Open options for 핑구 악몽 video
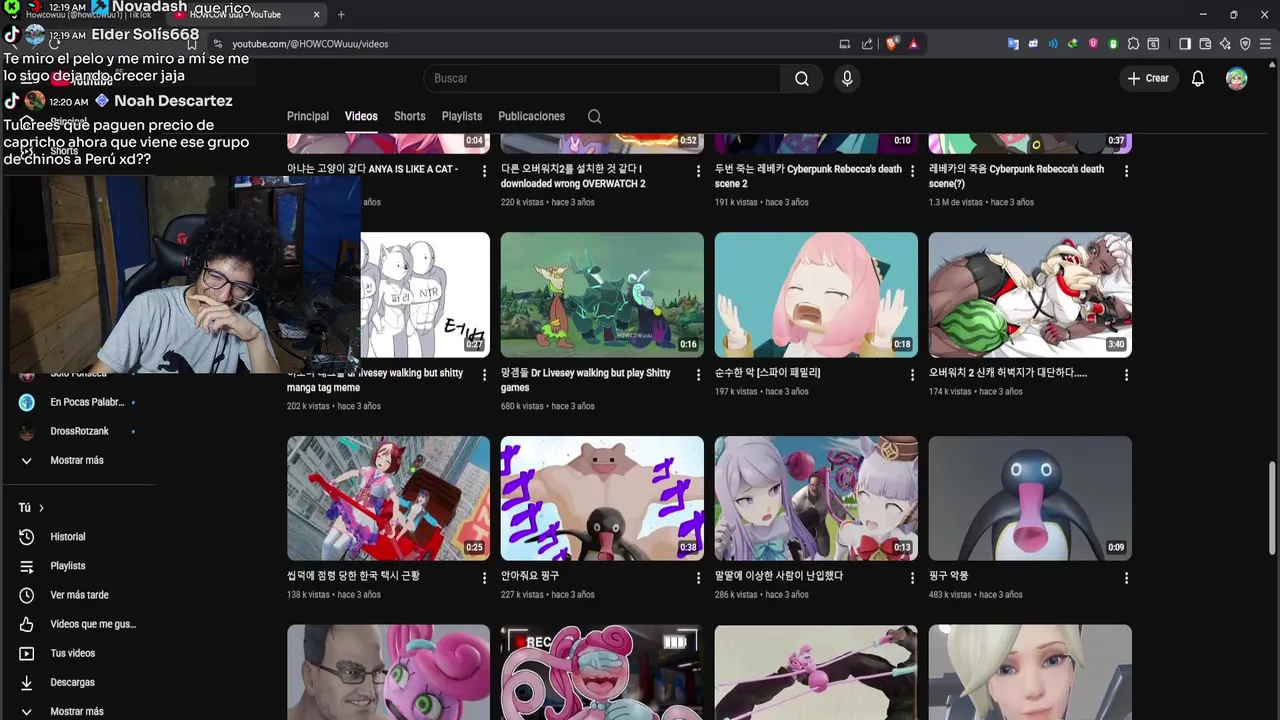This screenshot has width=1280, height=720. point(1126,578)
